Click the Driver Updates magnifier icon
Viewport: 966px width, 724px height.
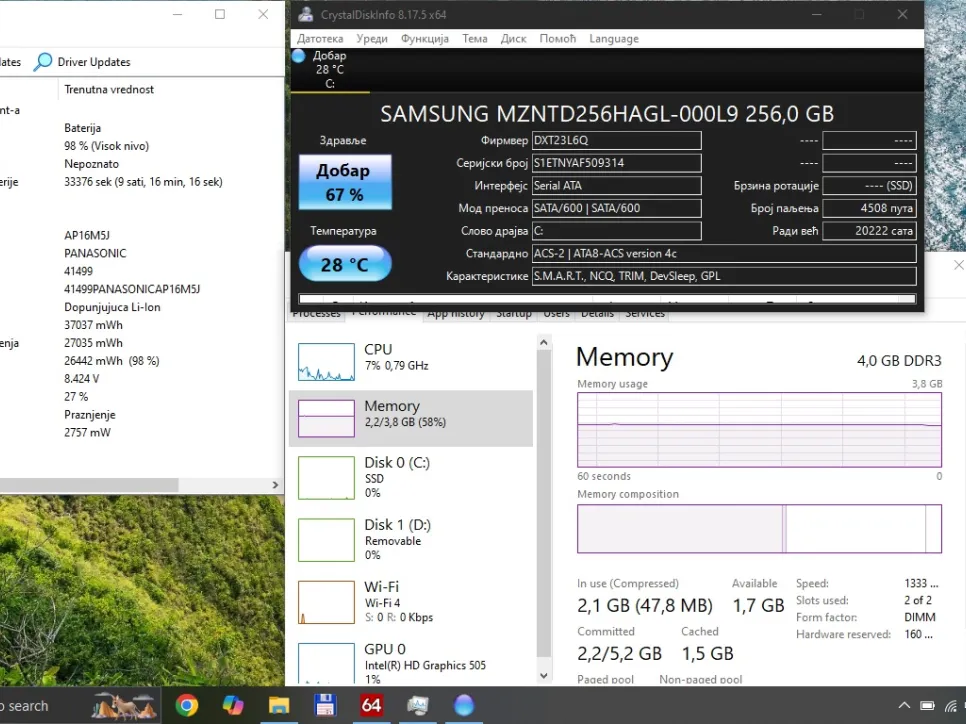coord(43,62)
